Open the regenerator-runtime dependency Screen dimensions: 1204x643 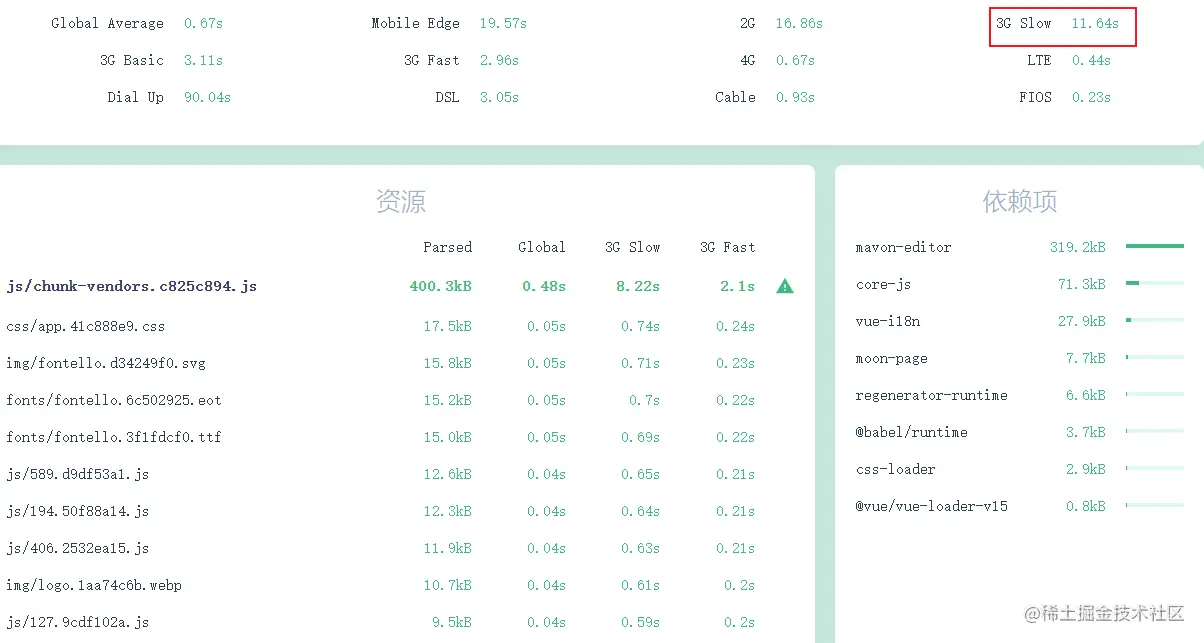931,395
